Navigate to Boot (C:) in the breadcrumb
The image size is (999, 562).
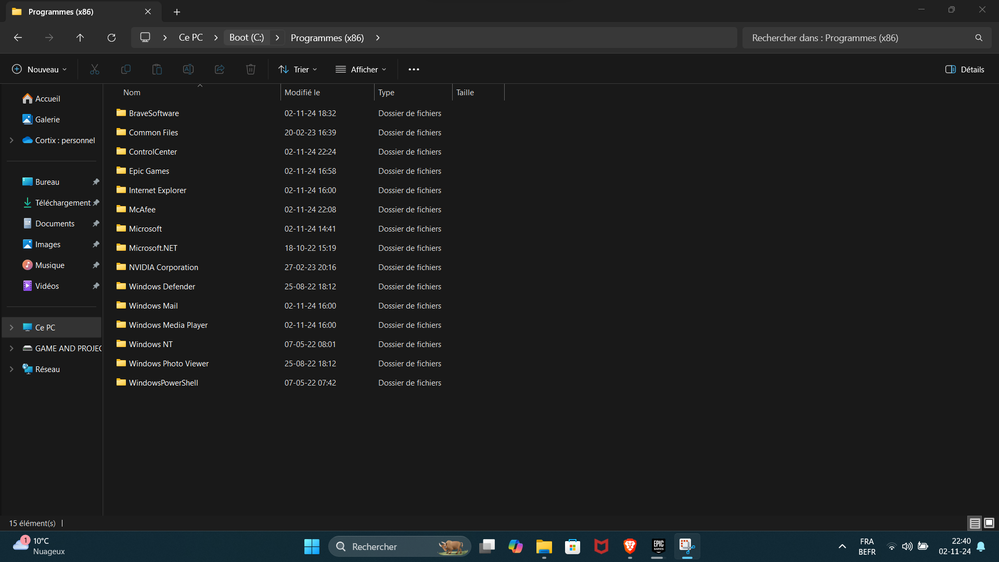click(x=246, y=38)
